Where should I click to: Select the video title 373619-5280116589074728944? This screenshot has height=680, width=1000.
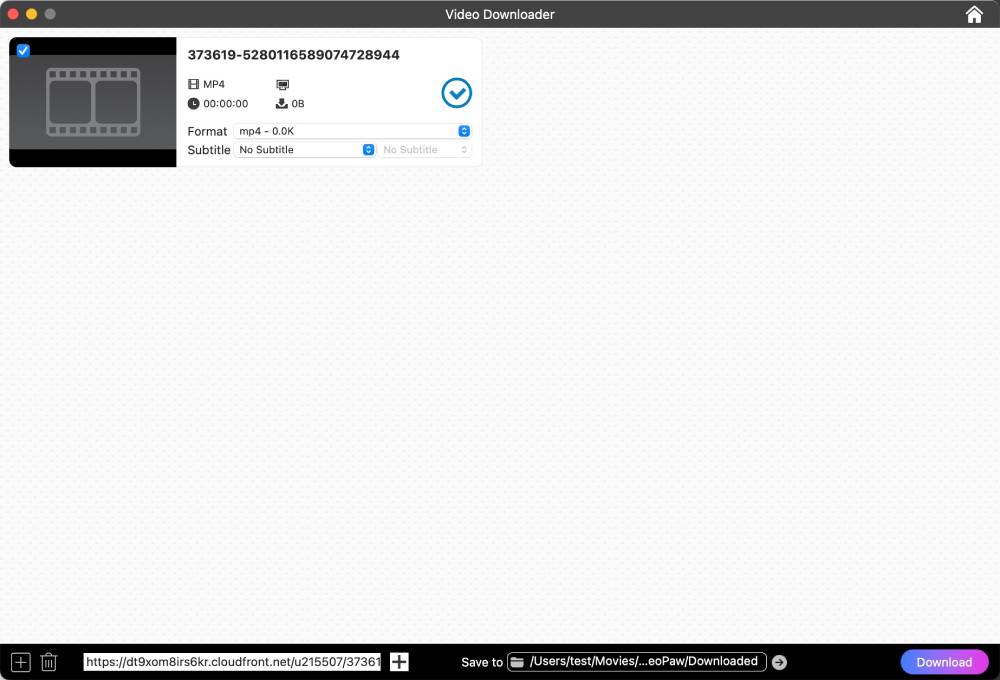(x=293, y=54)
